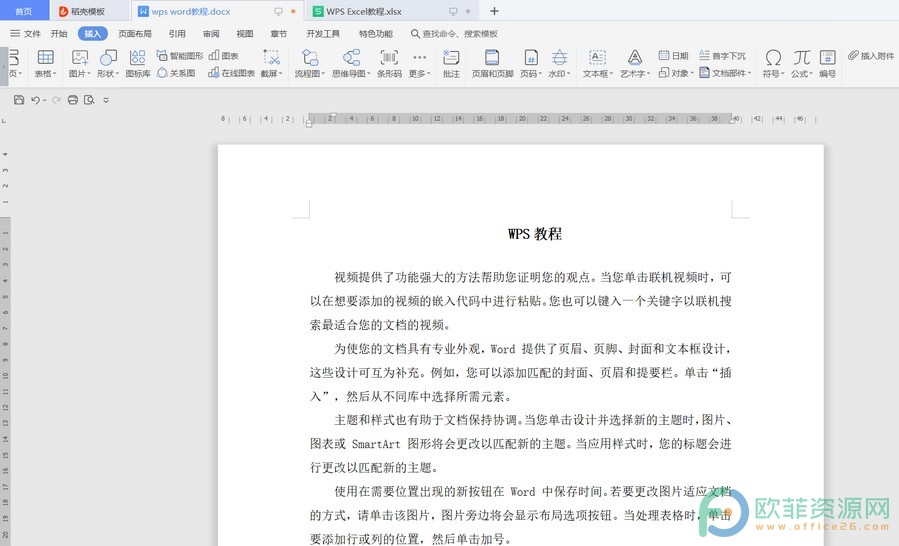Click the 查找命令 search command field

click(x=455, y=34)
